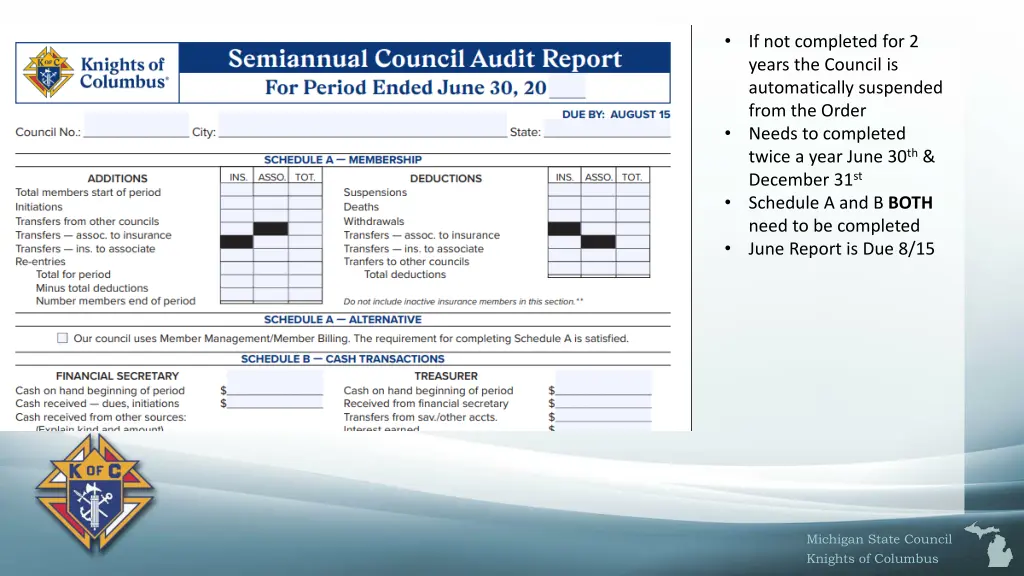
Task: Click the 'Received from financial secretary' label
Action: point(426,404)
